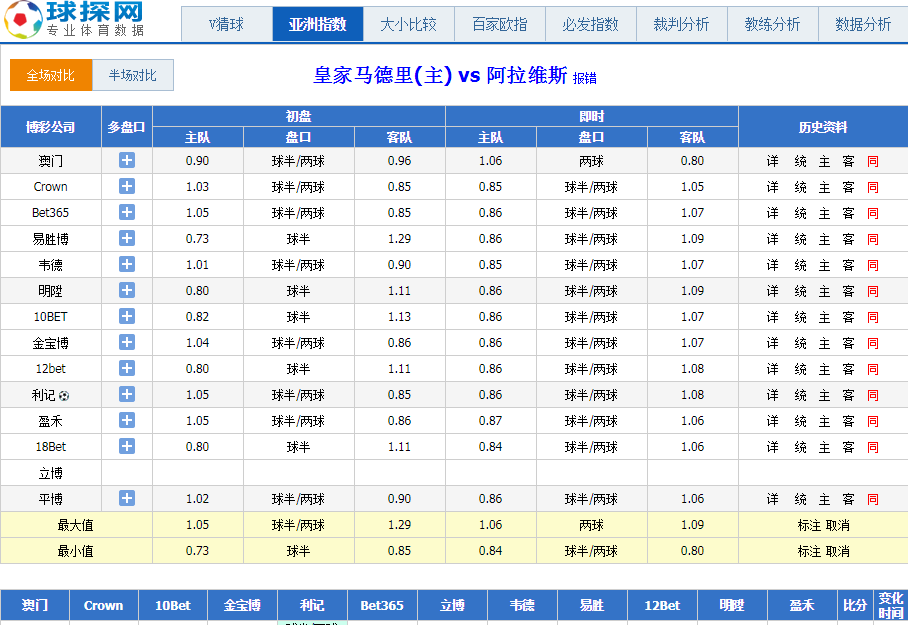Click the 皇家马德里(主) vs 阿拉维斯 match title
Viewport: 908px width, 625px height.
tap(440, 75)
